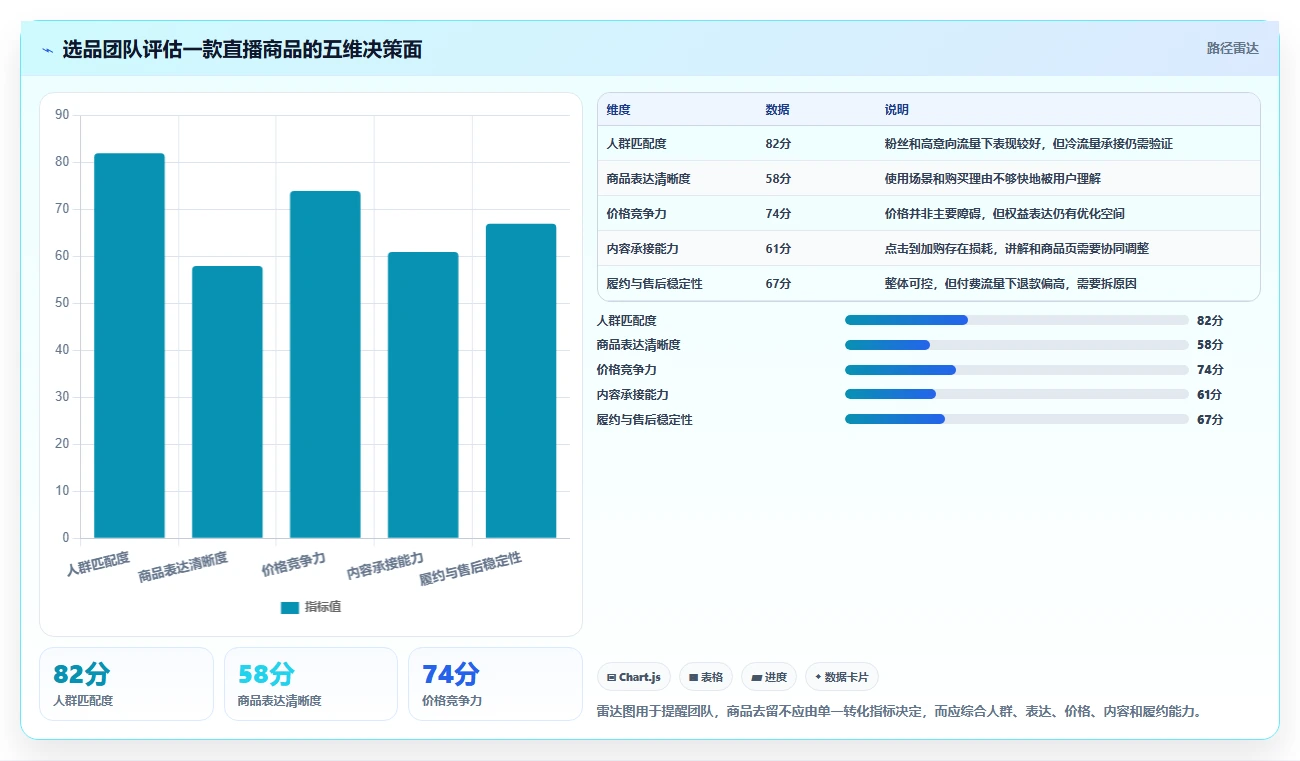This screenshot has height=761, width=1300.
Task: Click the 表格 tag chip
Action: (706, 677)
